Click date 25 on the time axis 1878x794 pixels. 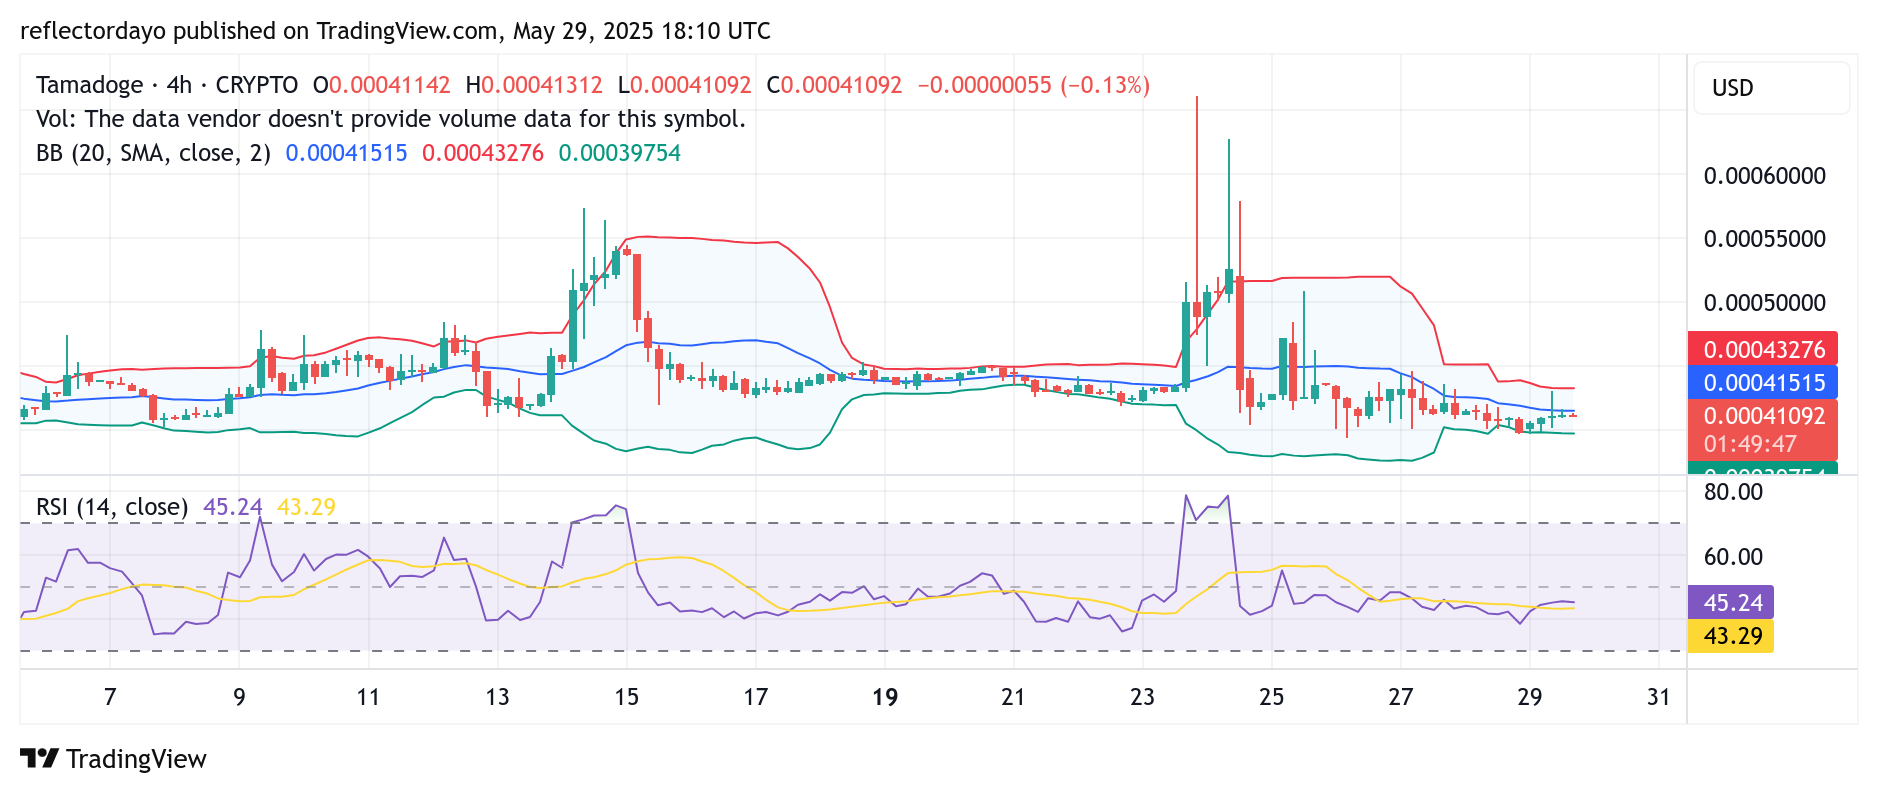[1271, 697]
